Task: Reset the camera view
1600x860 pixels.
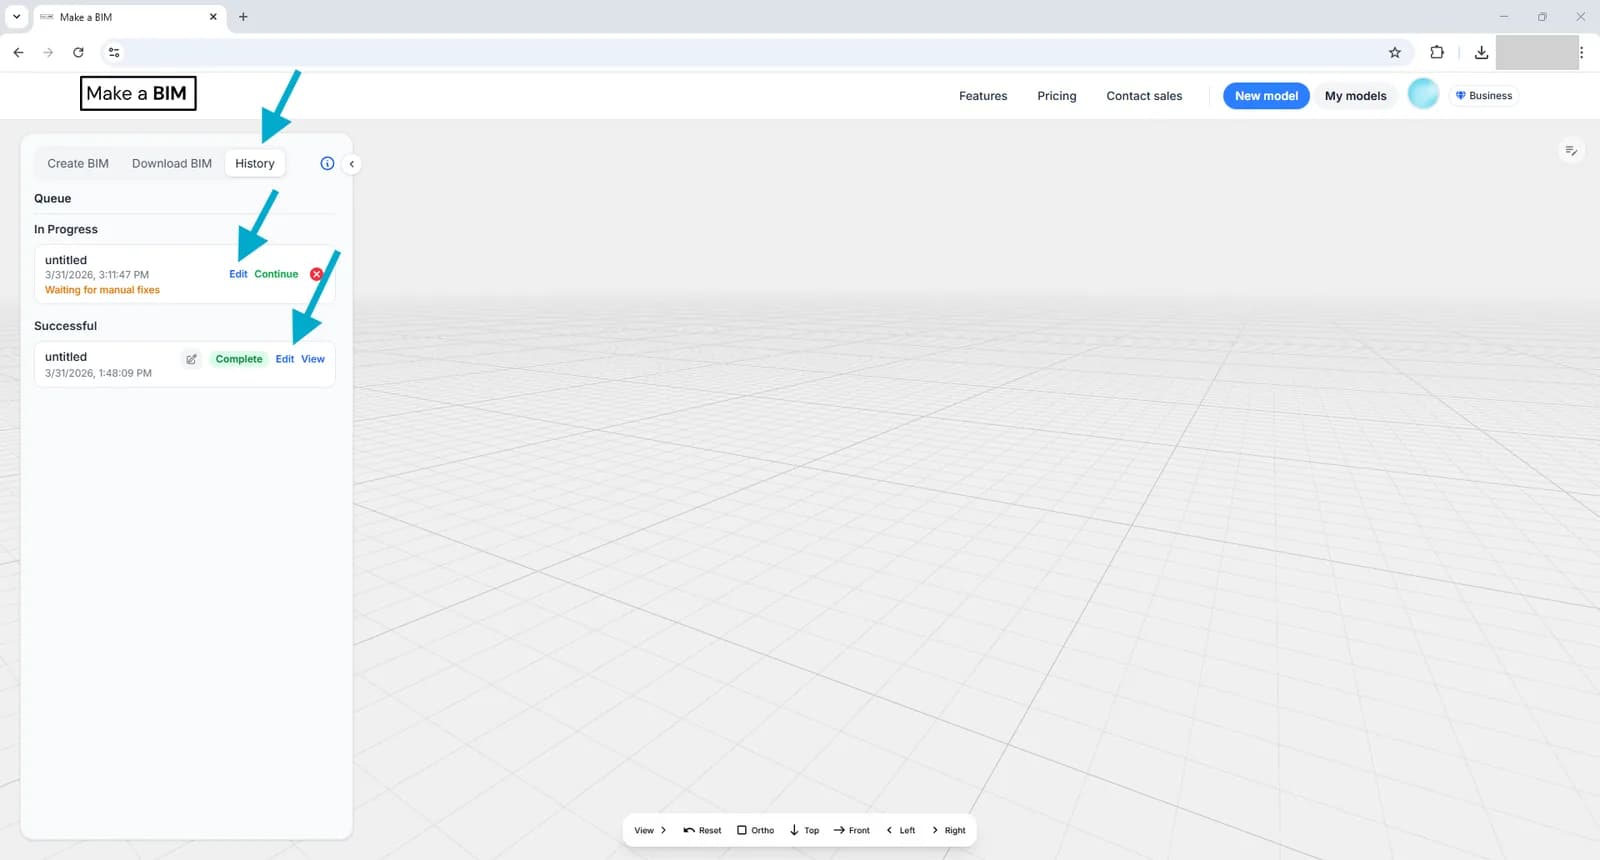Action: point(702,830)
